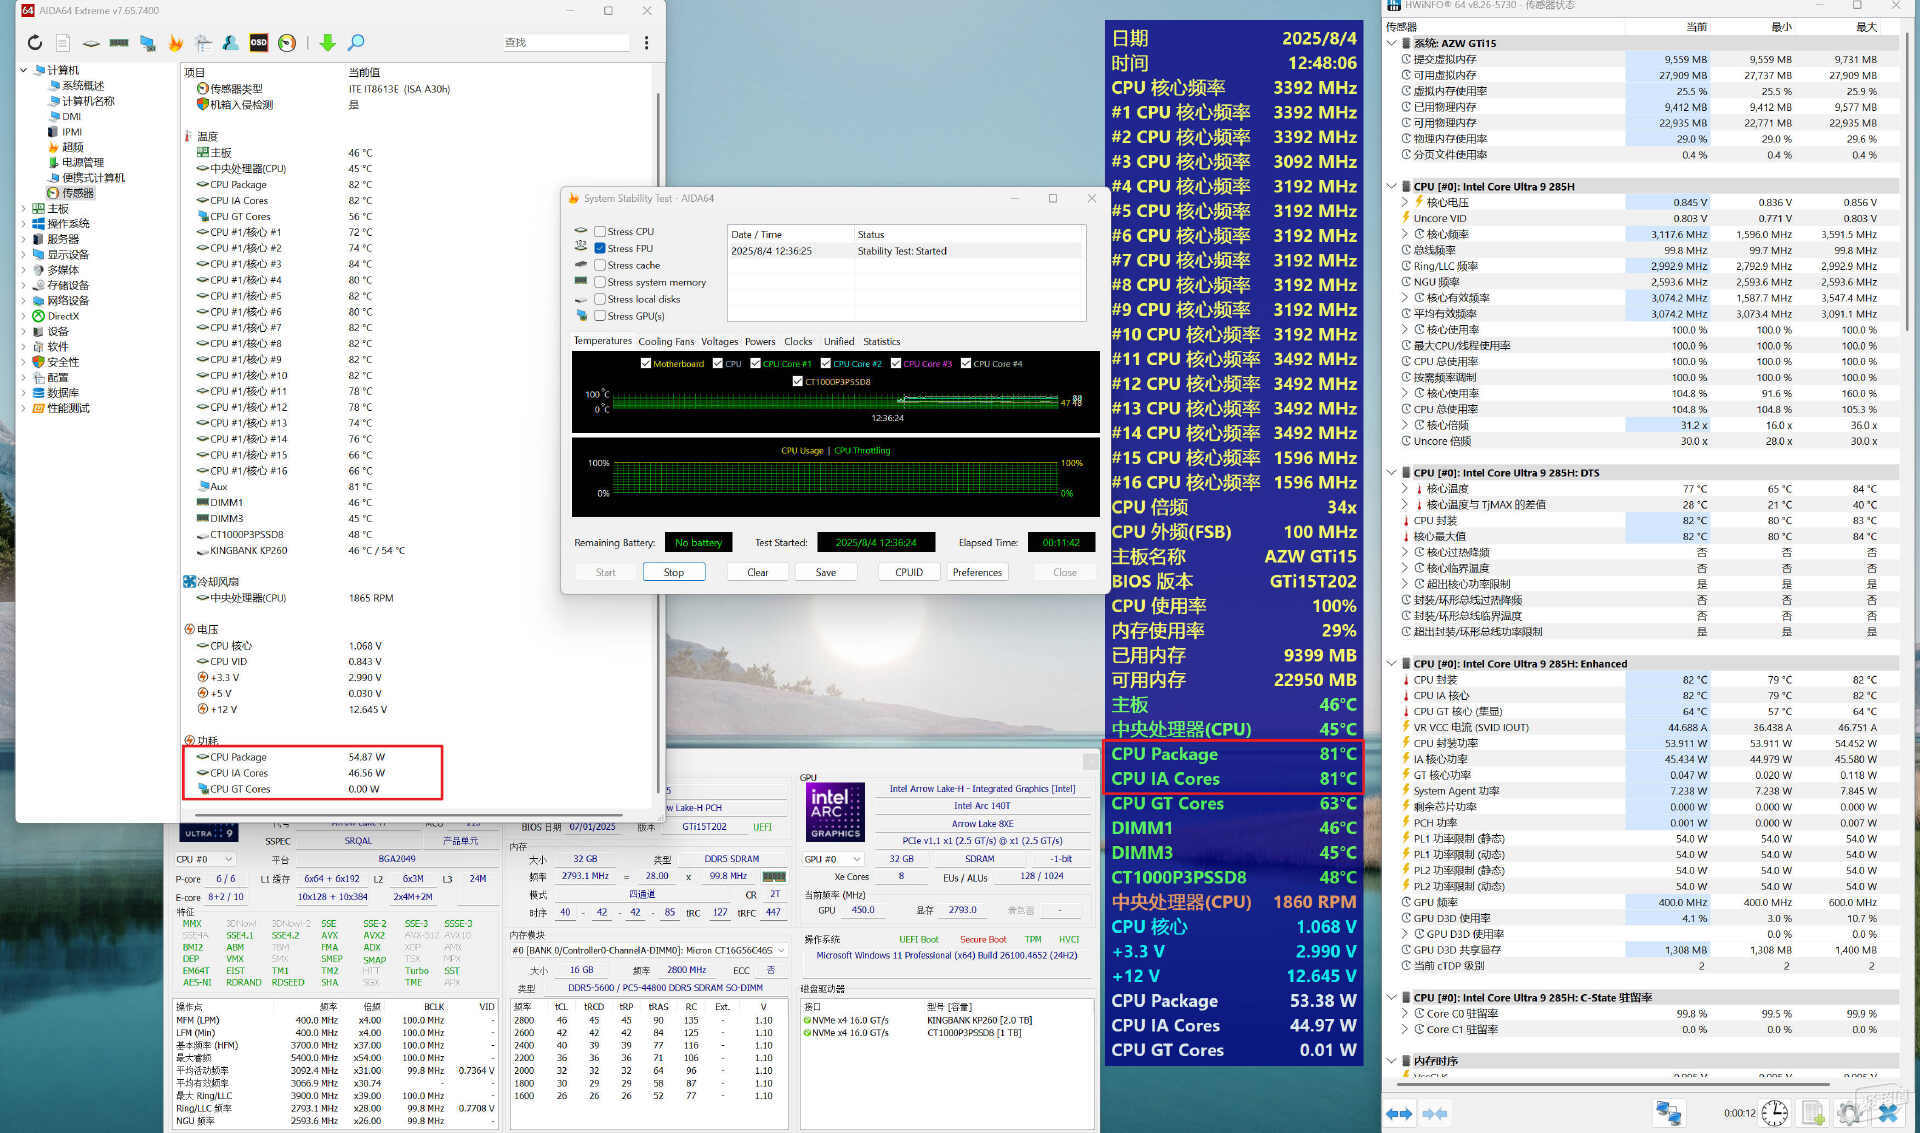Switch to the Powers tab
1920x1133 pixels.
coord(760,342)
